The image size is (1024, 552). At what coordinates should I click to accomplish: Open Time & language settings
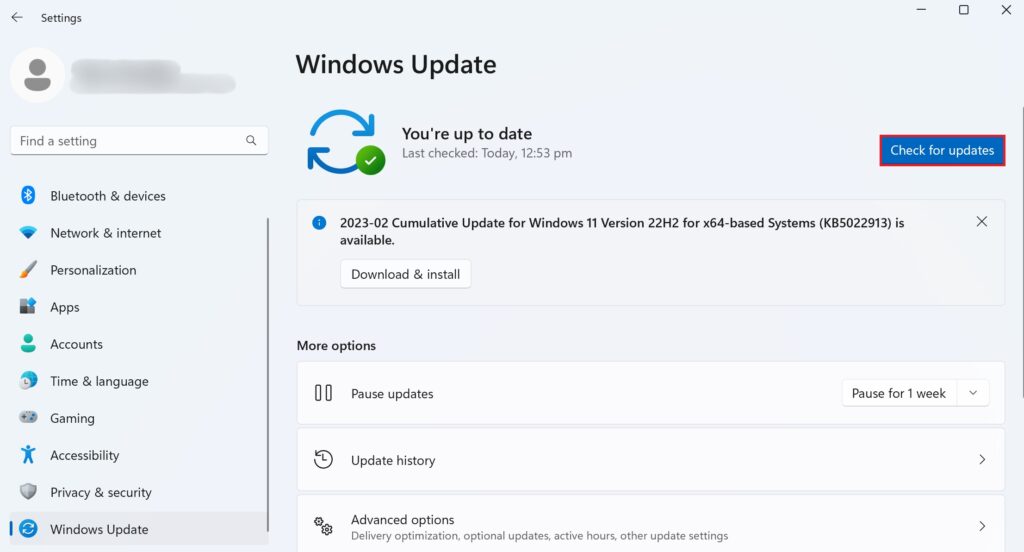[138, 381]
